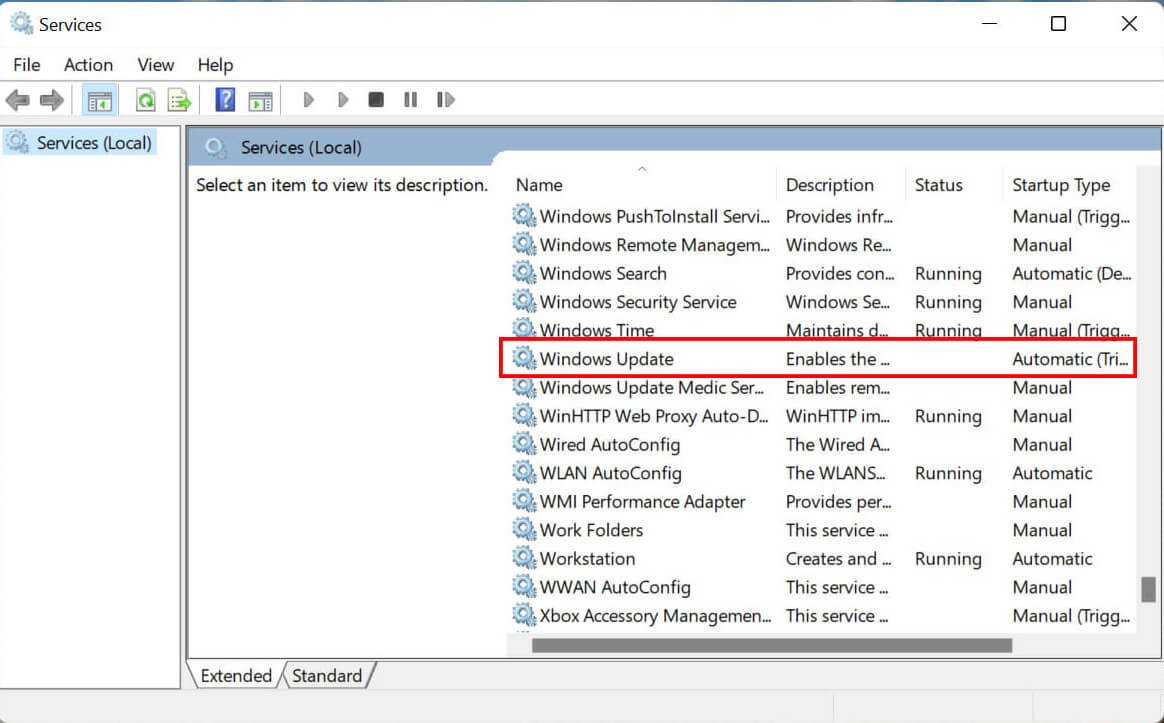Stop the selected service
1164x723 pixels.
375,99
